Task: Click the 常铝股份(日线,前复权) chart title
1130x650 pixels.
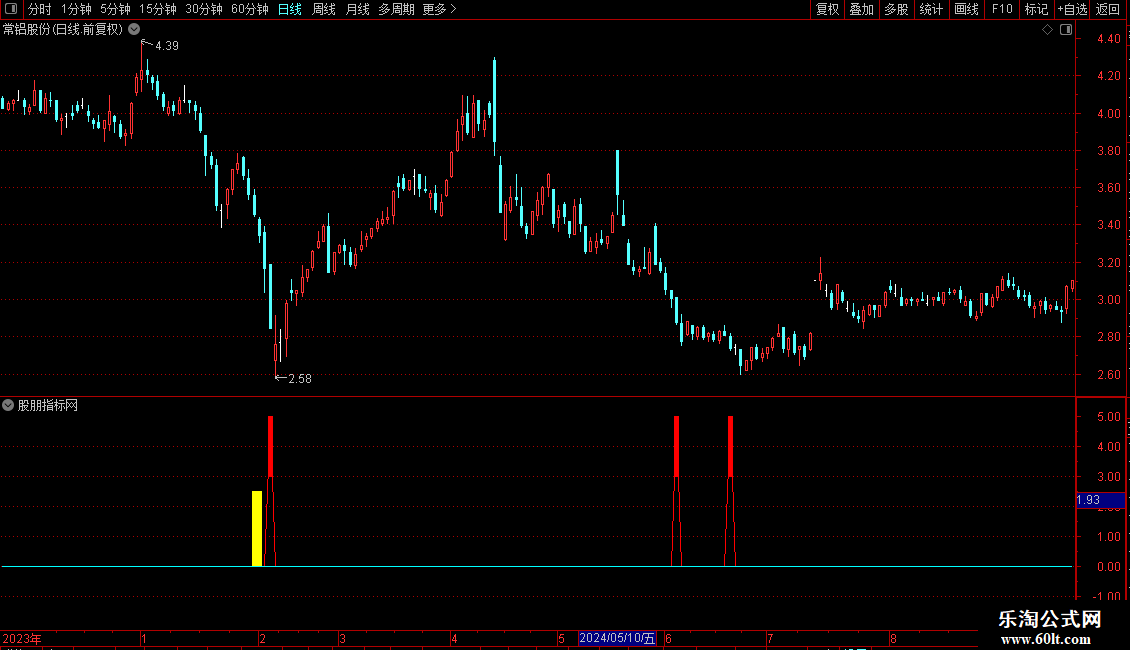Action: click(63, 30)
